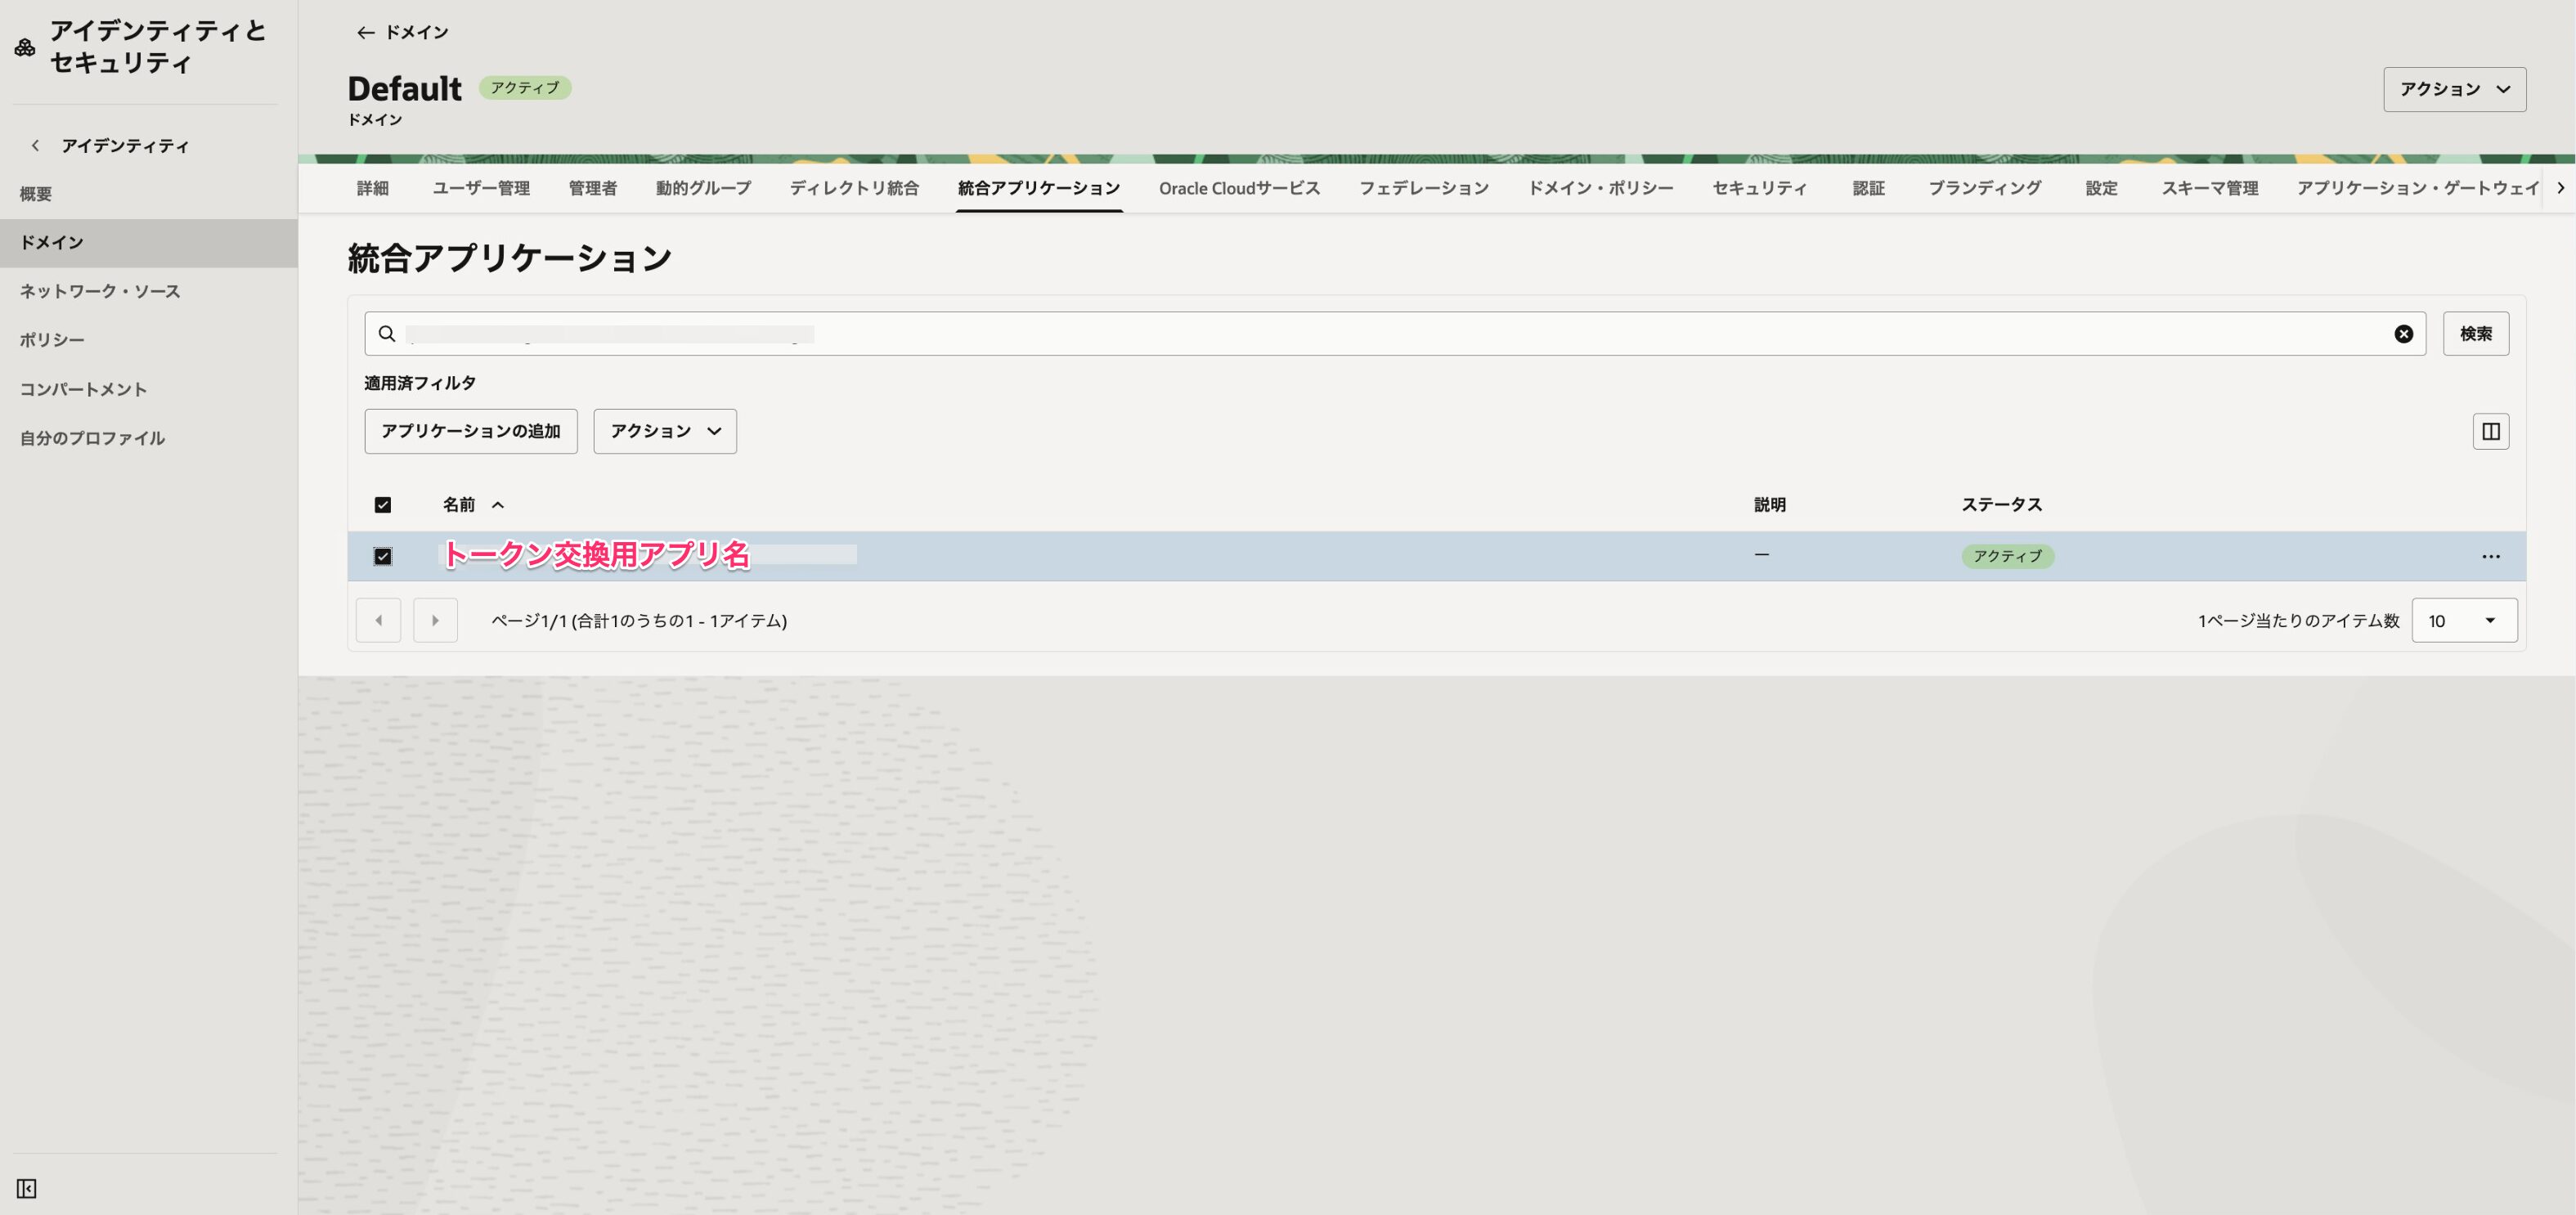This screenshot has height=1215, width=2576.
Task: Click the panel icon at the bottom left
Action: pyautogui.click(x=27, y=1189)
